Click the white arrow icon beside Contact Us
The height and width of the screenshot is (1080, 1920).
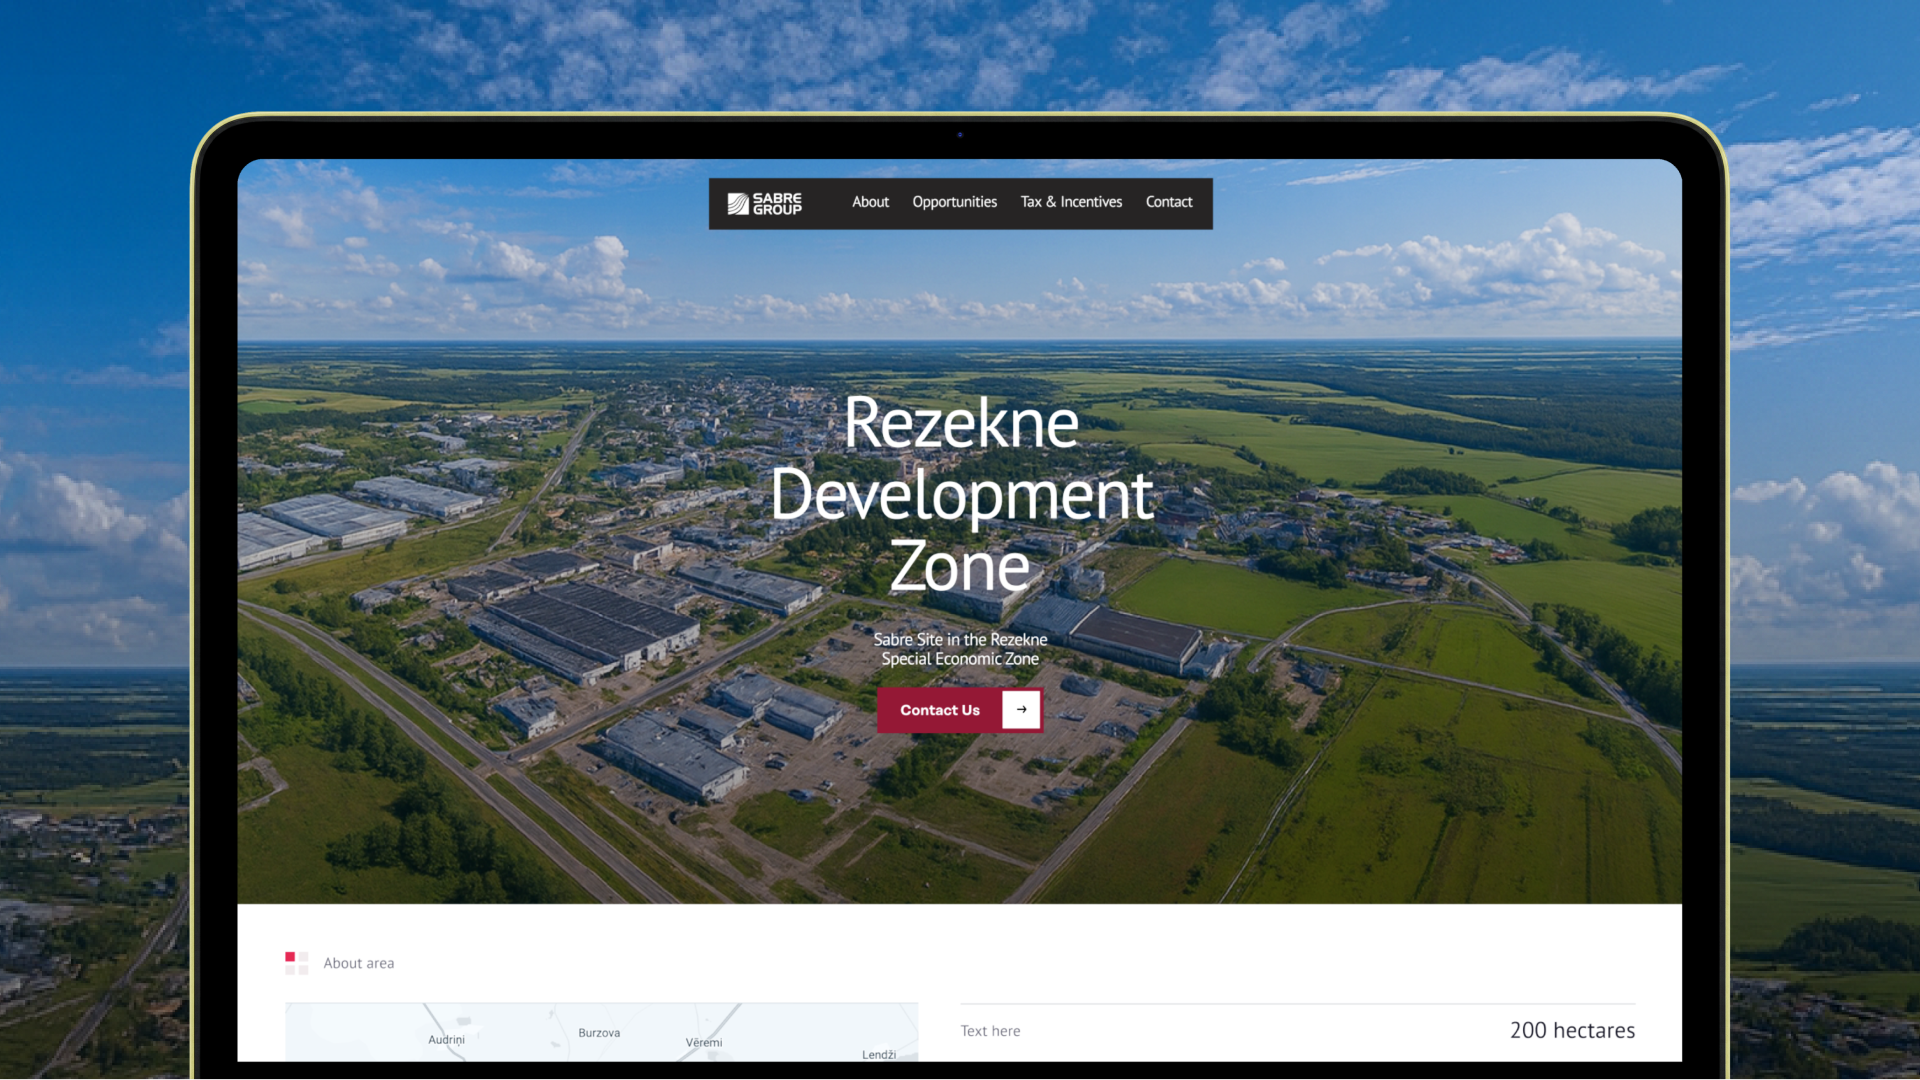point(1021,710)
